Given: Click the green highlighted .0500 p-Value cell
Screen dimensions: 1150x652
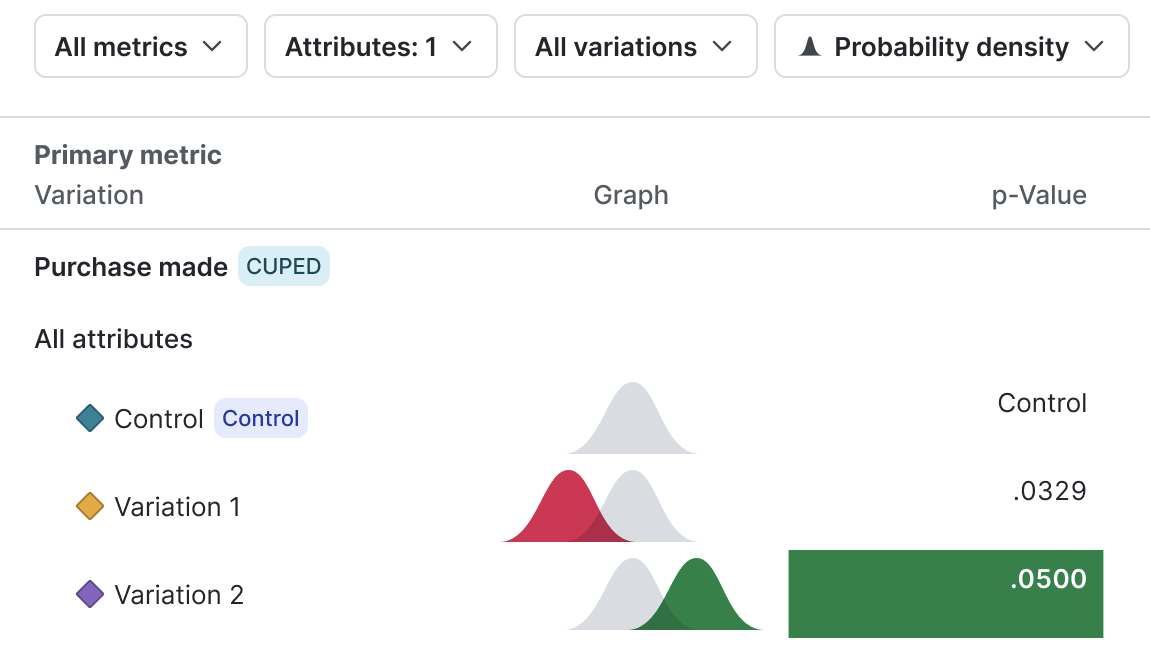Looking at the screenshot, I should pos(945,594).
